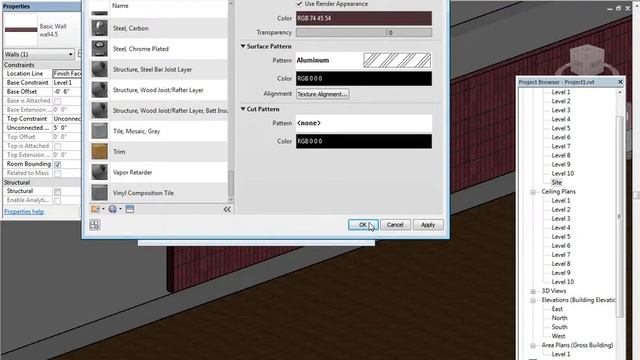Screen dimensions: 640x360
Task: Click the Location Line value field
Action: click(67, 73)
